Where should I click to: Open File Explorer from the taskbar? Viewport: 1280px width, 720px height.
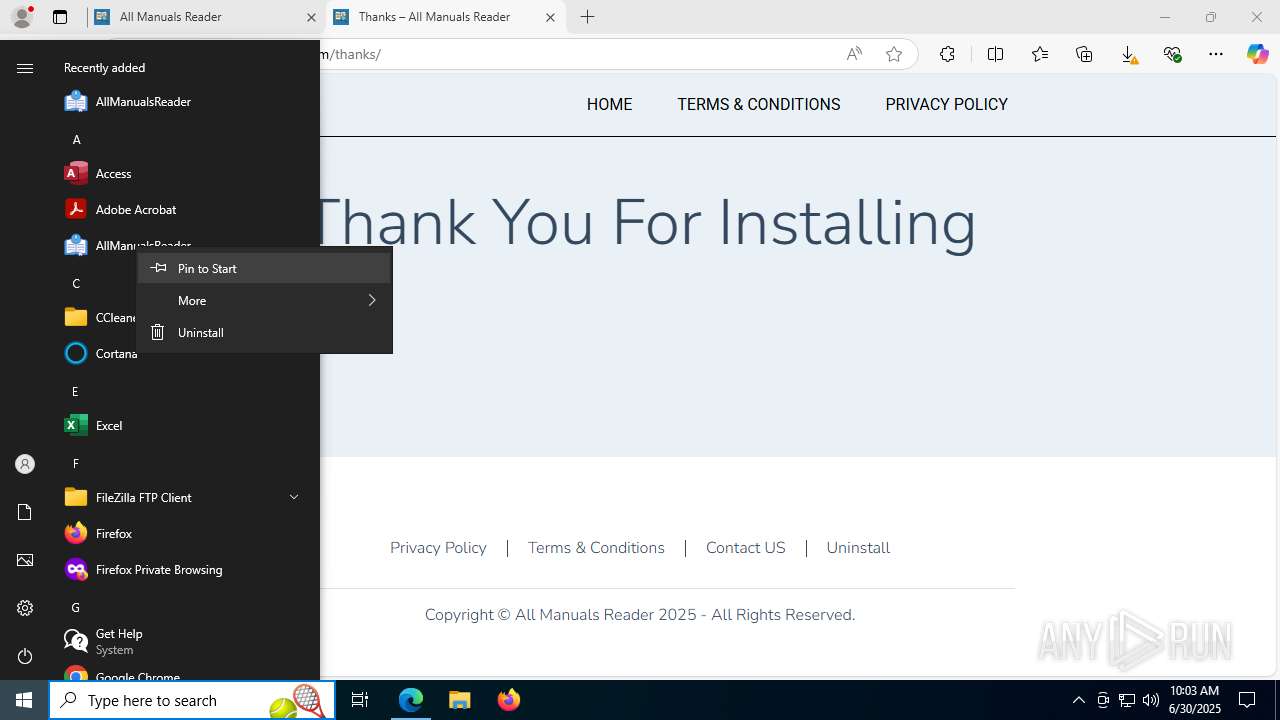(460, 700)
